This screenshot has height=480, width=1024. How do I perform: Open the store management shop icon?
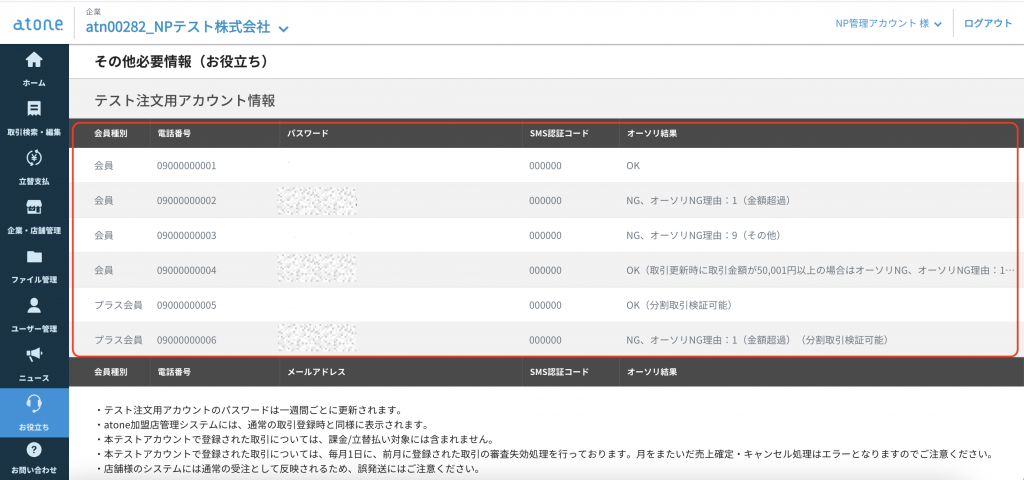tap(34, 207)
